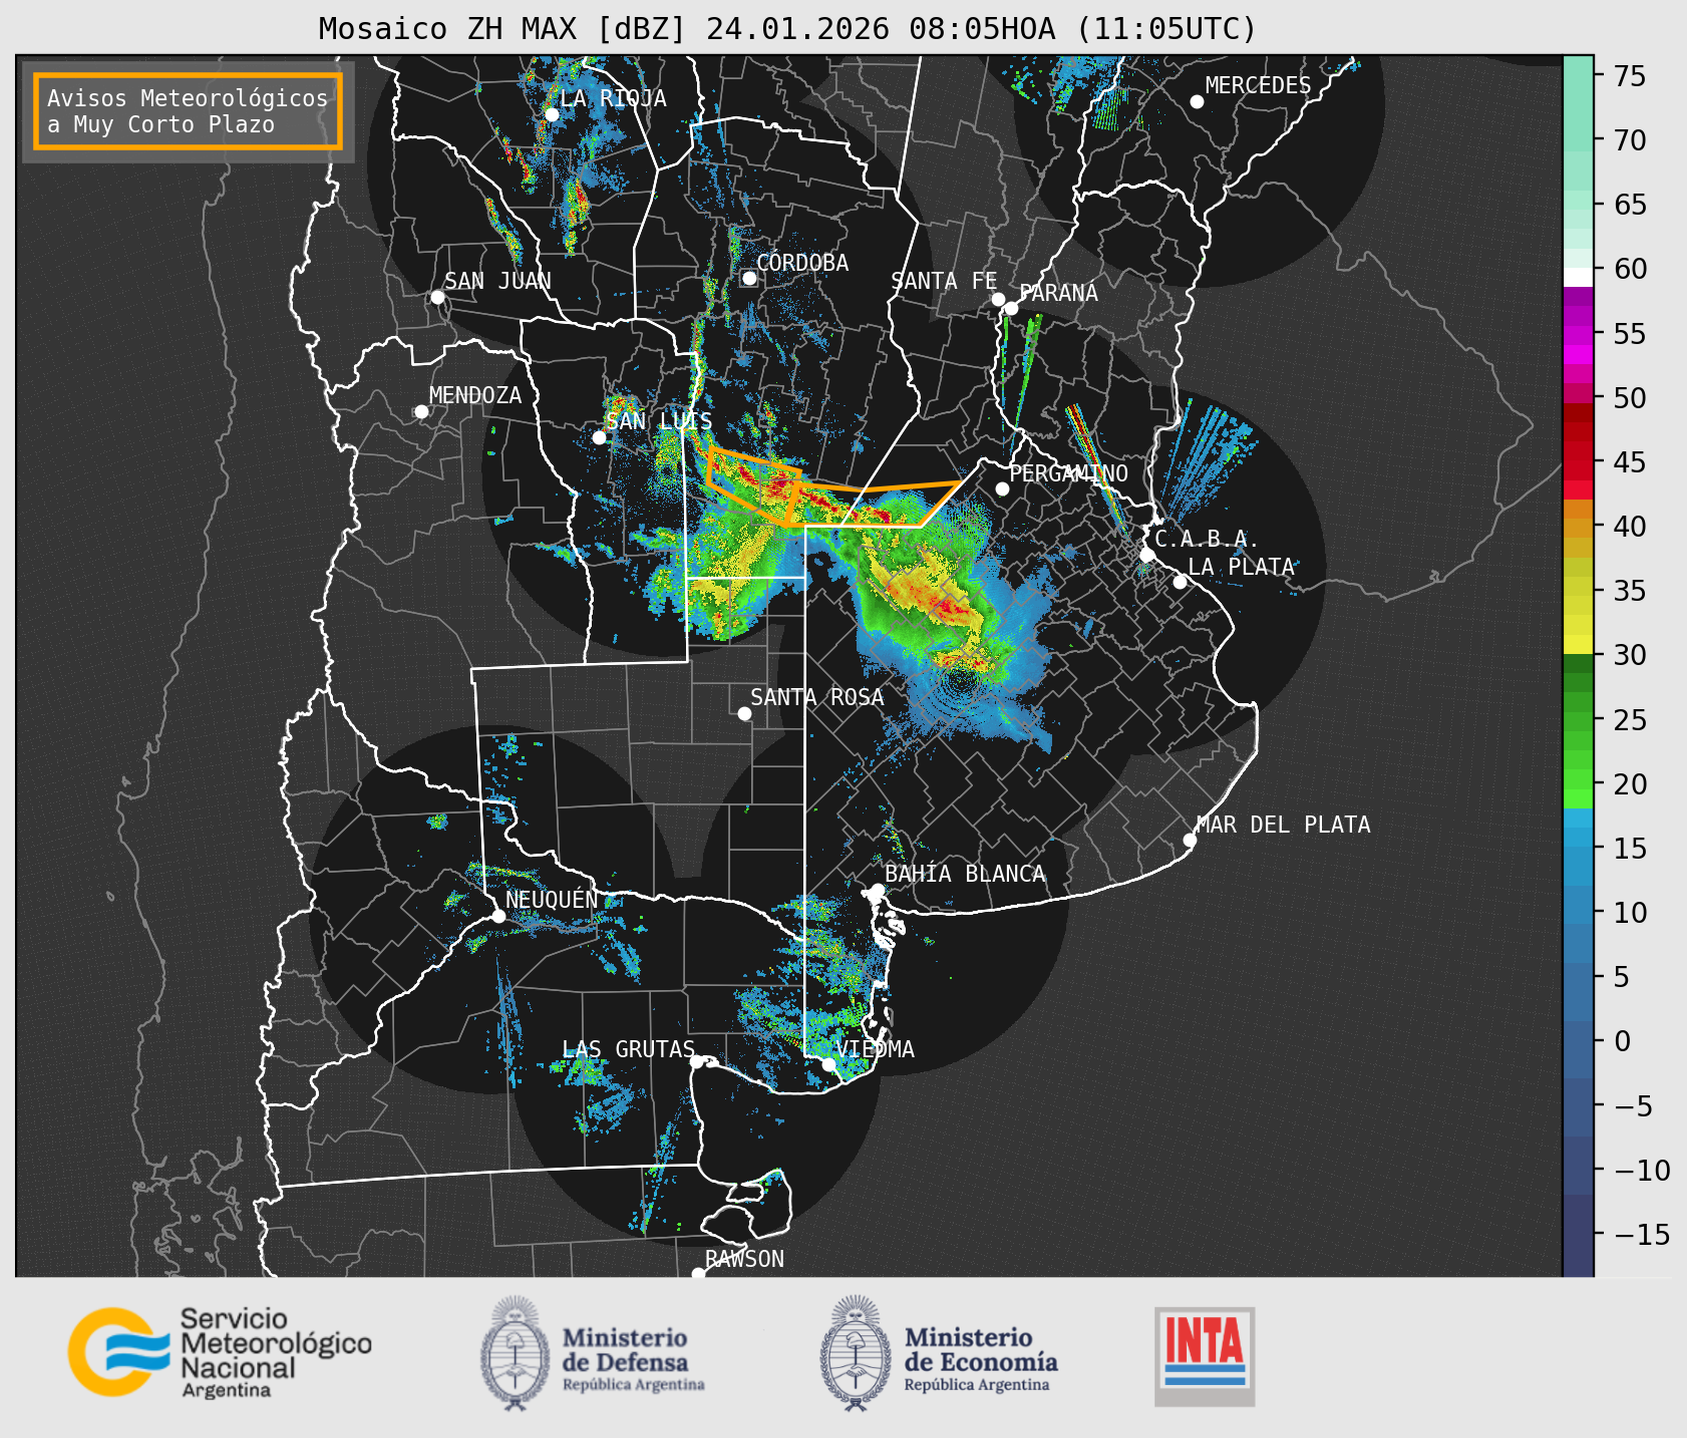Click the 0 tick label on the color scale
Screen dimensions: 1687x1438
click(1622, 1042)
